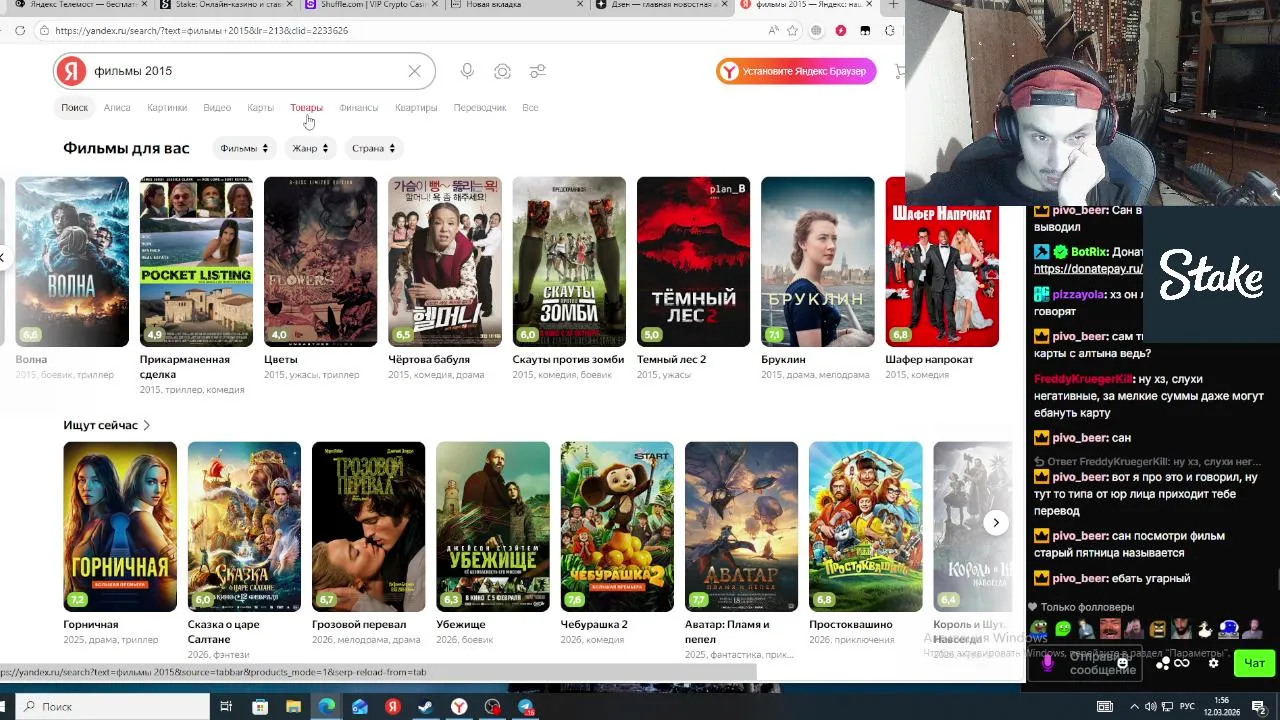The height and width of the screenshot is (720, 1280).
Task: Click the Чебурашка 2 title link
Action: 594,625
